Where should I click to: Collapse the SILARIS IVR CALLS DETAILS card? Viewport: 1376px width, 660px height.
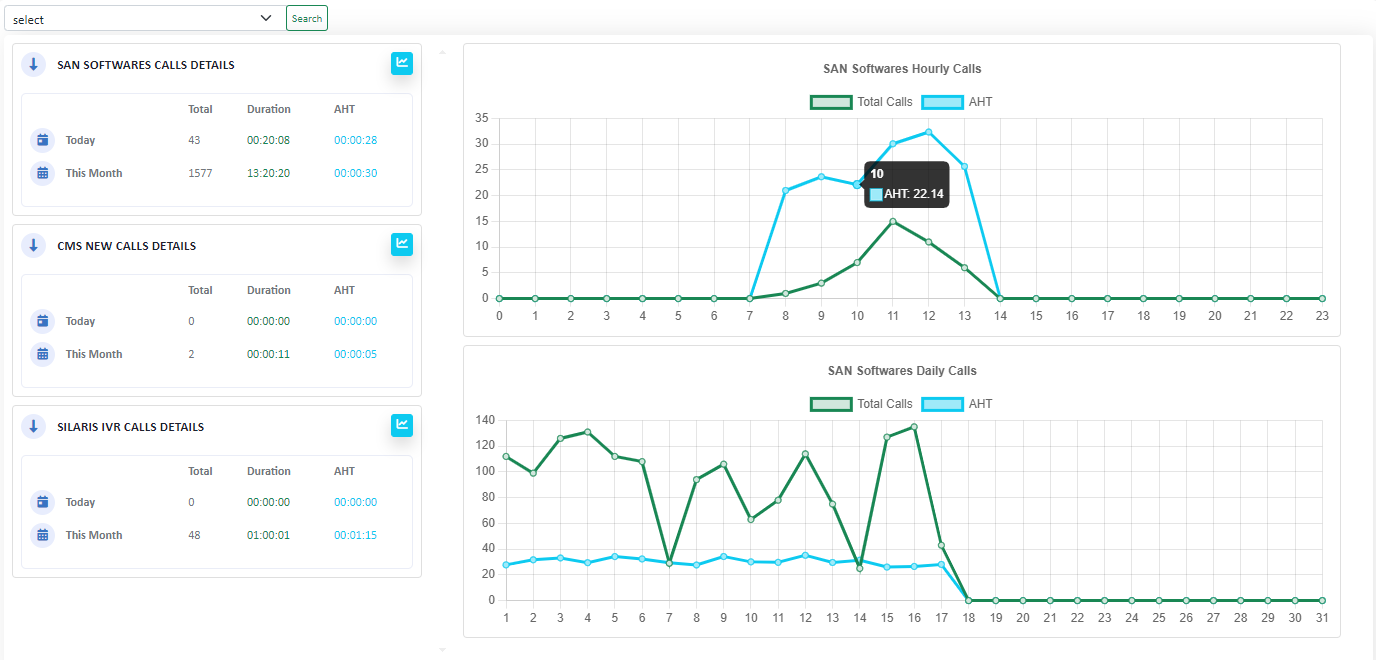coord(33,425)
